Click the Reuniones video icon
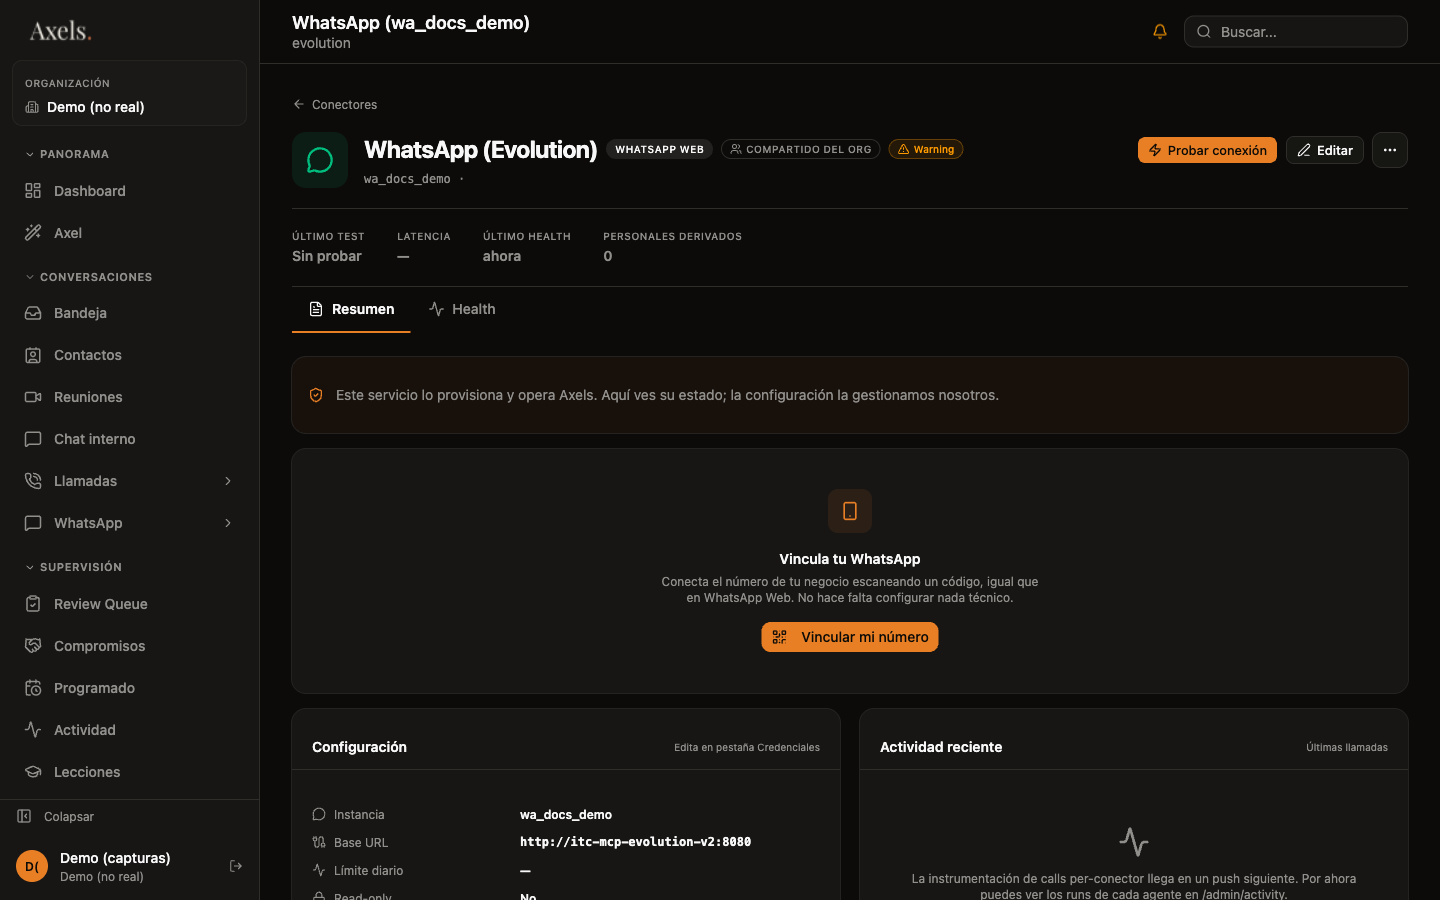This screenshot has width=1440, height=900. (x=33, y=397)
